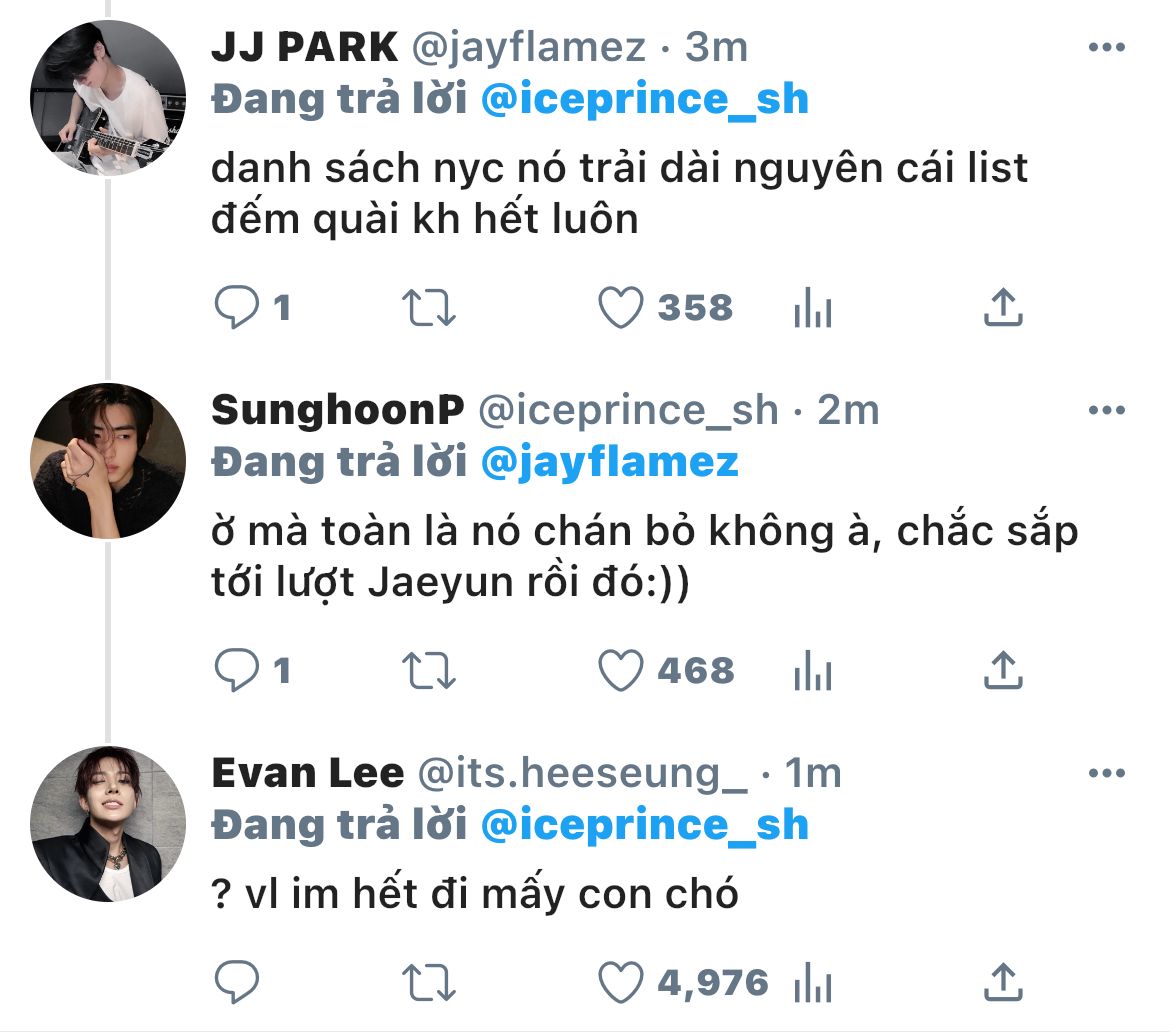Reply to Evan Lee's tweet
Image resolution: width=1170 pixels, height=1032 pixels.
point(237,982)
